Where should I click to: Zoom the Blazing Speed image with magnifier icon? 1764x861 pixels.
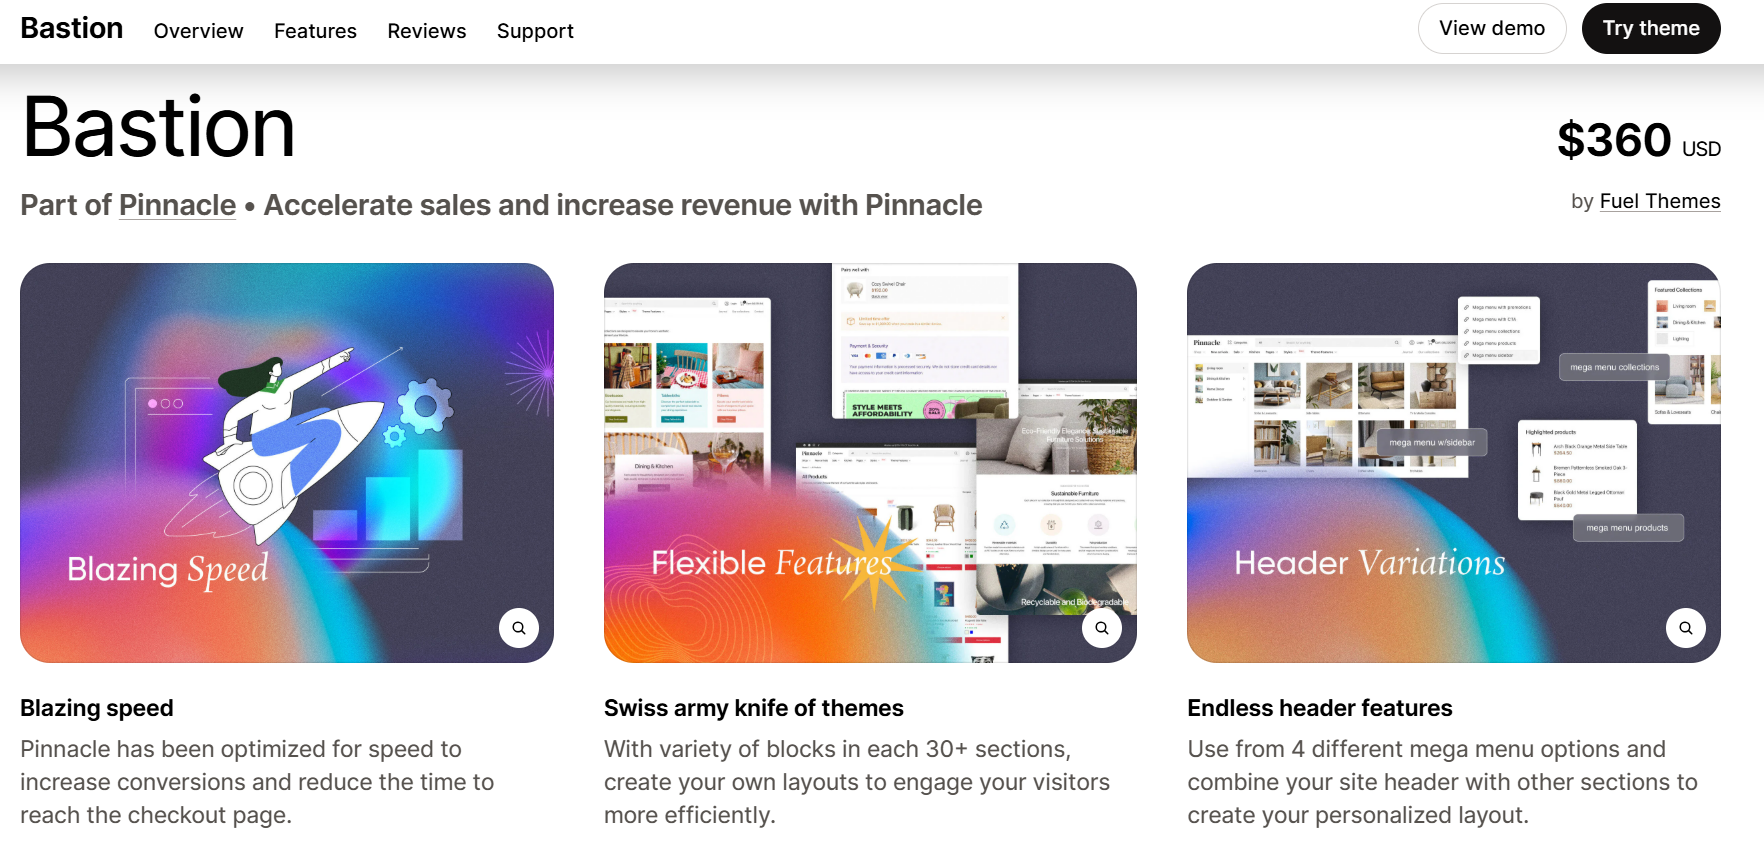coord(518,628)
